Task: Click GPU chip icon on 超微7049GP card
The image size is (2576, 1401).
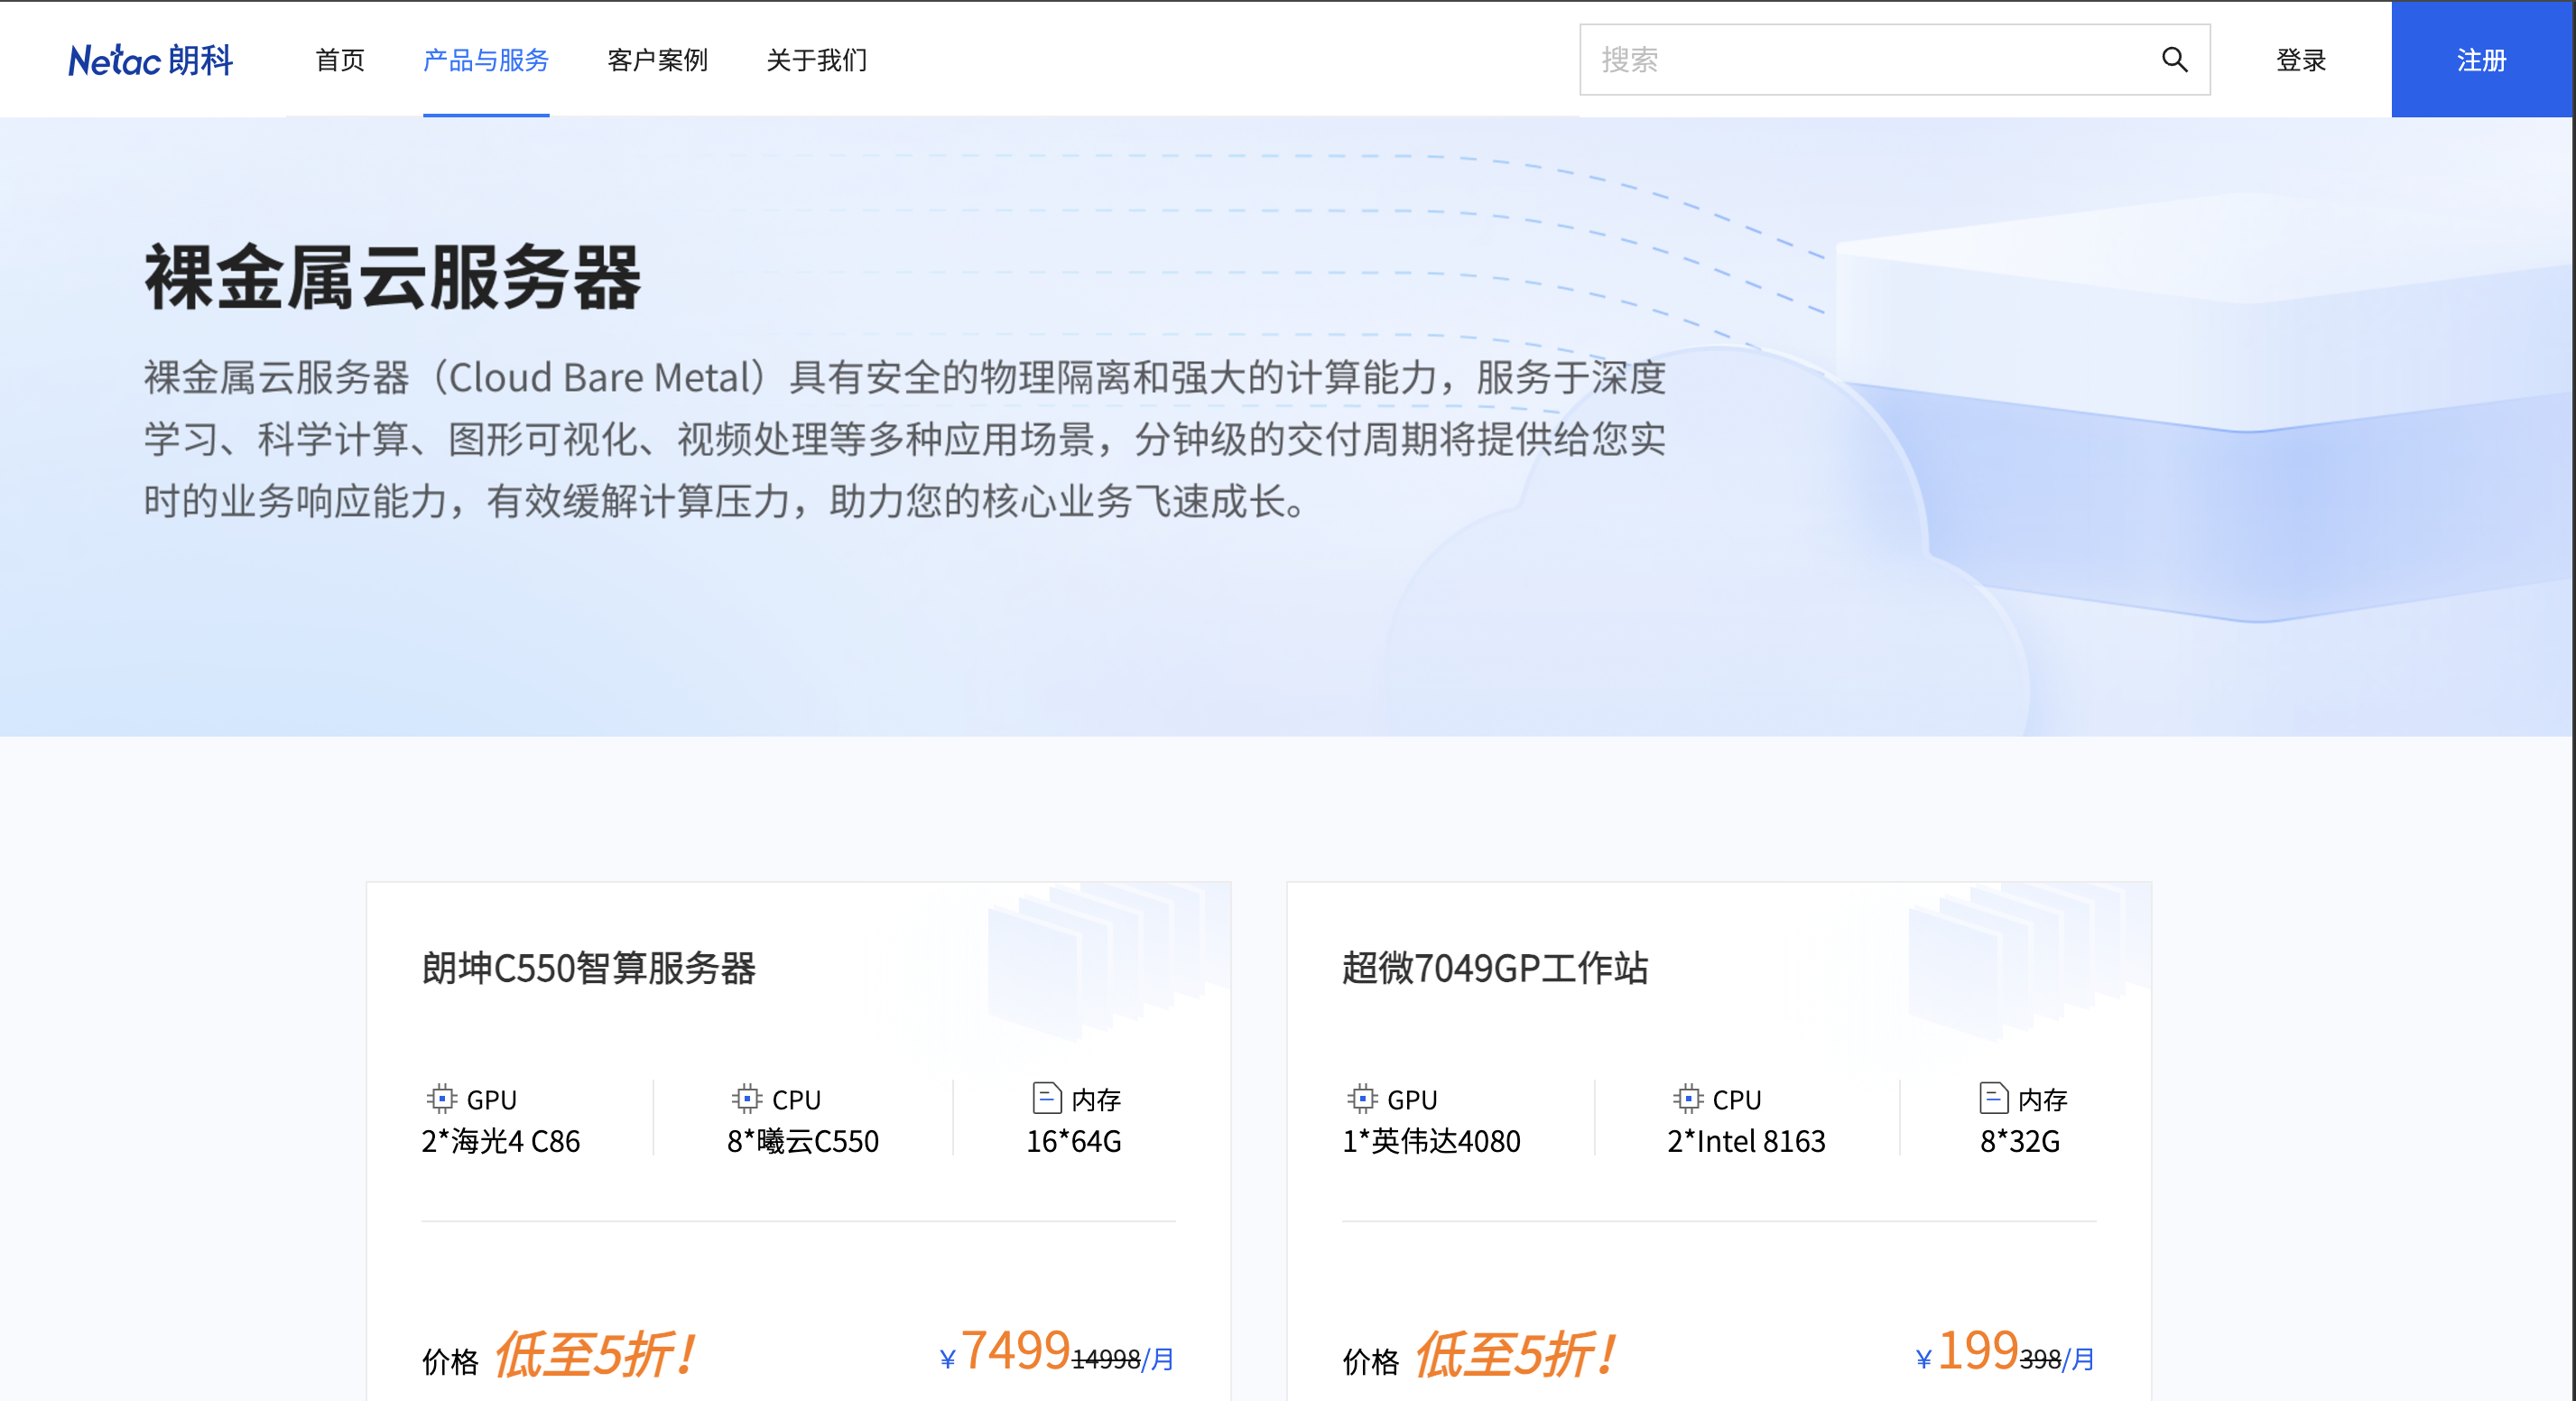Action: (x=1361, y=1099)
